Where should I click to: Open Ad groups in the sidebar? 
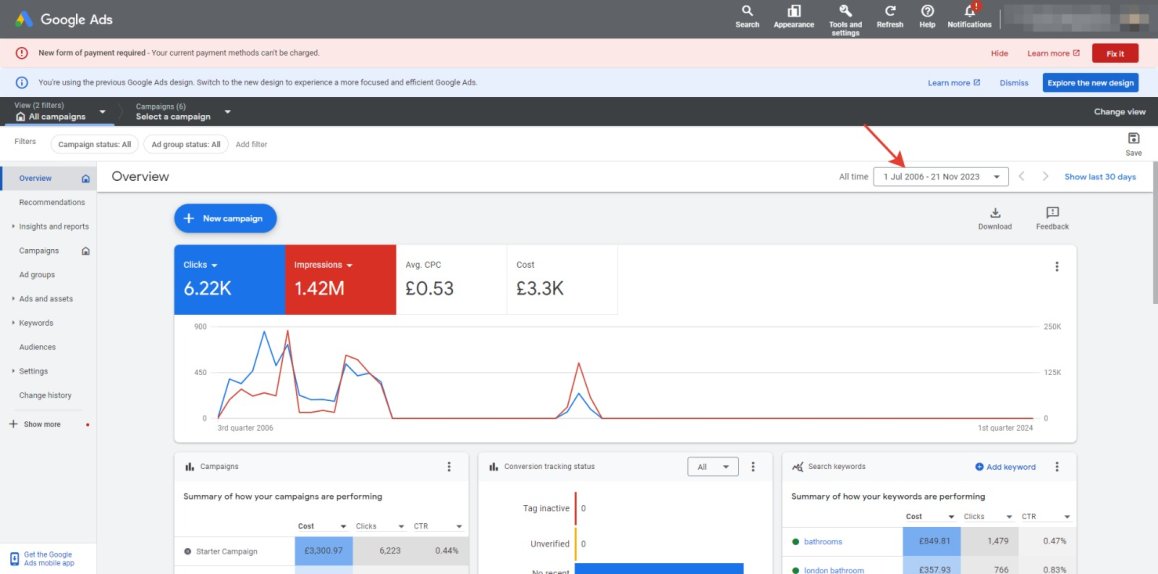point(37,275)
